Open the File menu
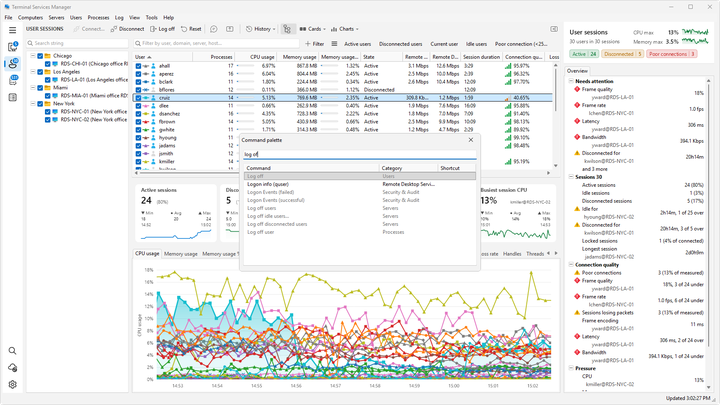Screen dimensions: 720x405 [x=8, y=17]
